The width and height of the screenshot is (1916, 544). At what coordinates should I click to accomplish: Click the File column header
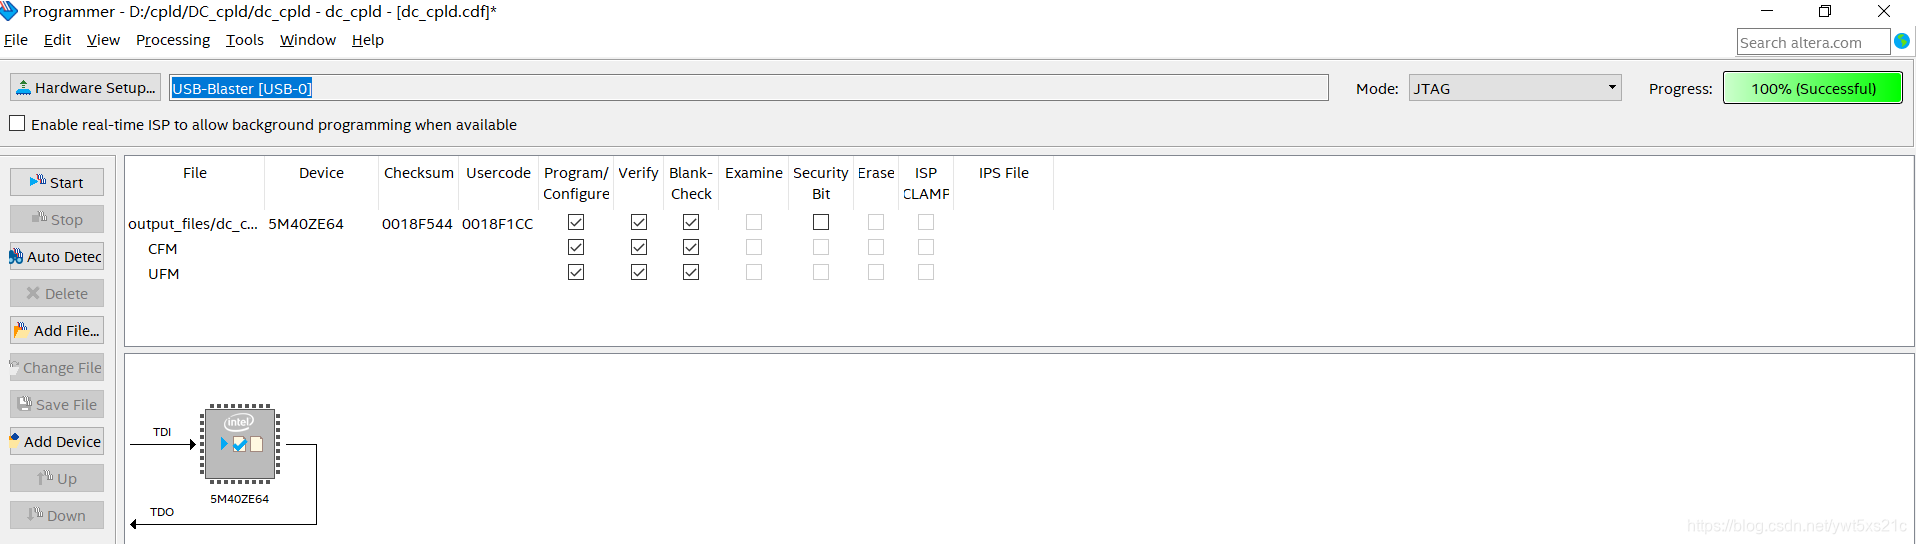tap(195, 173)
